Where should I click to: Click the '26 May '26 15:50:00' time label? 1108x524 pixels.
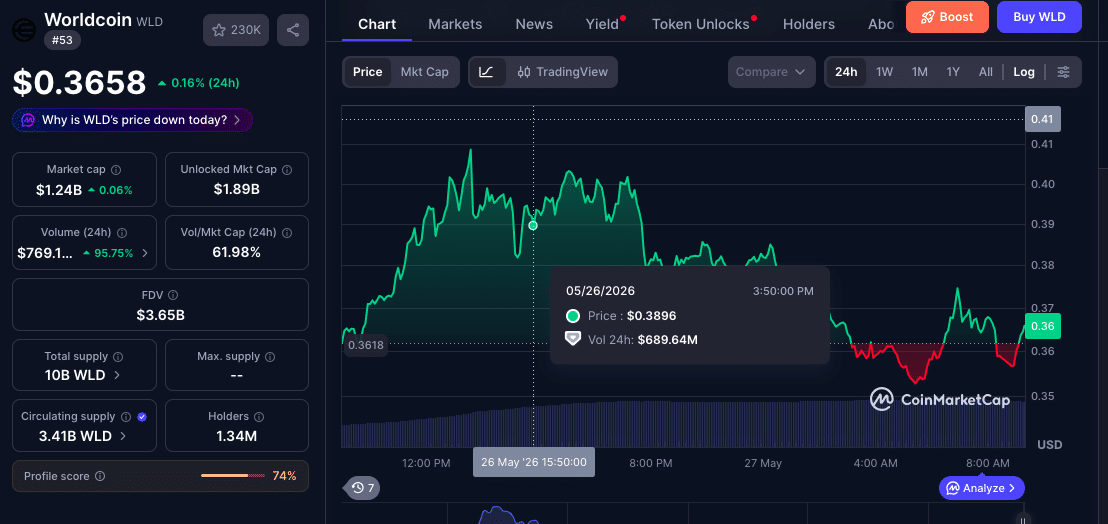click(534, 463)
